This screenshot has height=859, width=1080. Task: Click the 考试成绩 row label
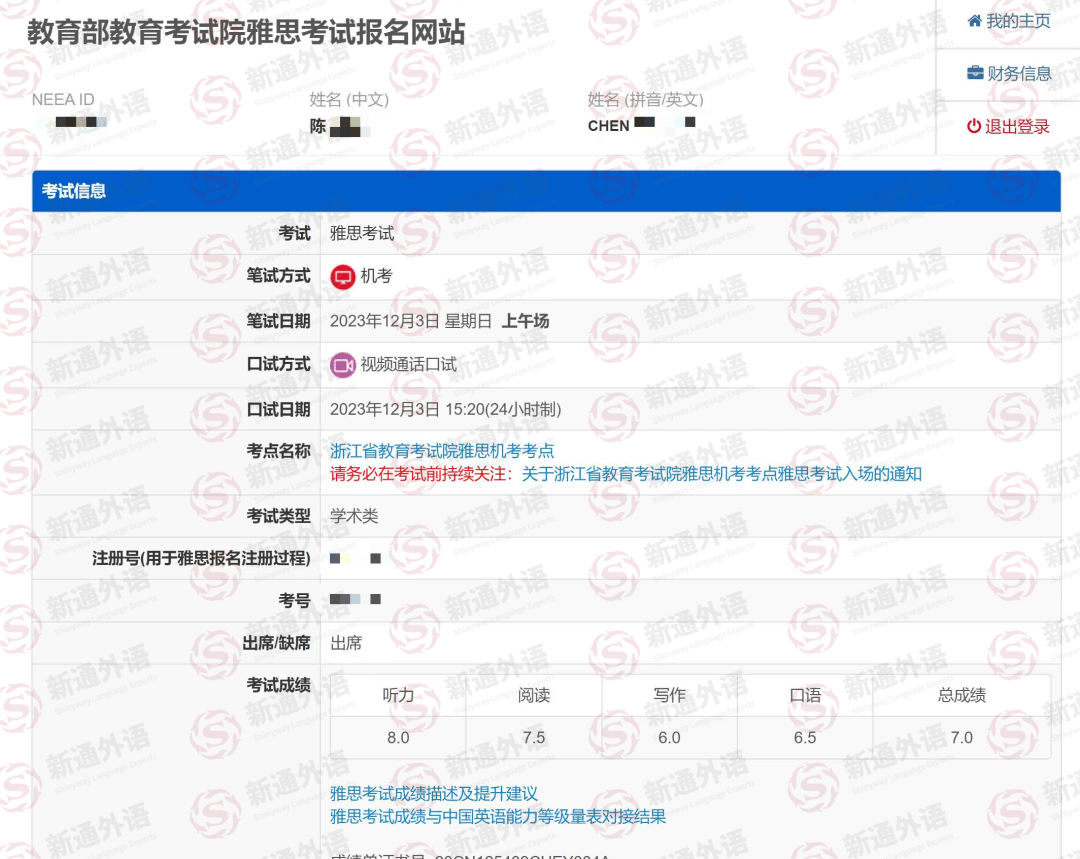pyautogui.click(x=278, y=685)
